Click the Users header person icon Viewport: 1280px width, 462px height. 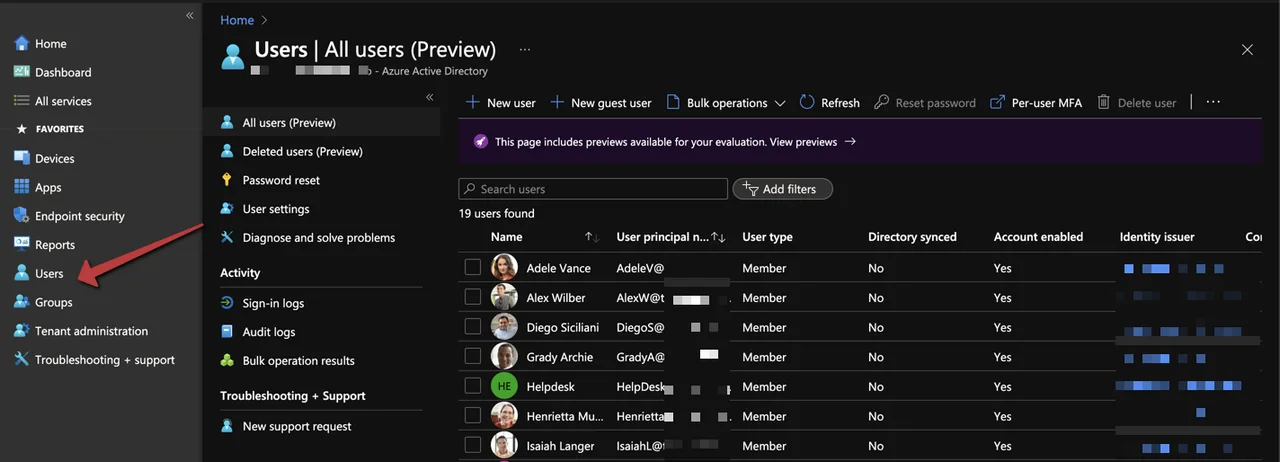click(233, 56)
